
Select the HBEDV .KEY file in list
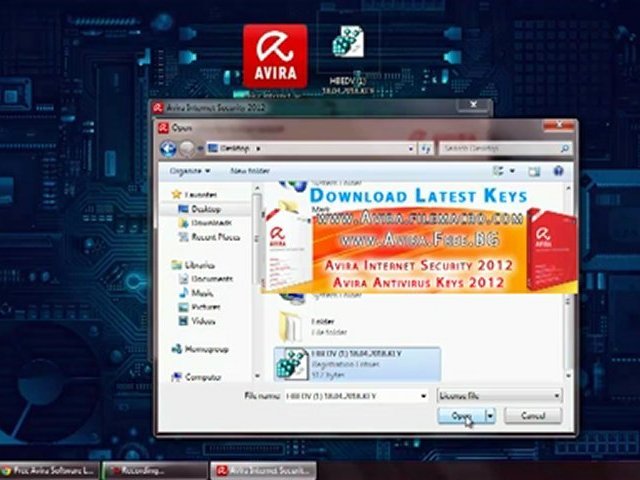(358, 364)
